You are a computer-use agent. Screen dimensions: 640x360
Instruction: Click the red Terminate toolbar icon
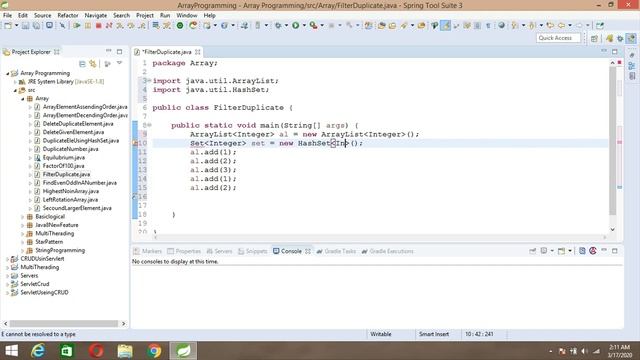click(98, 25)
